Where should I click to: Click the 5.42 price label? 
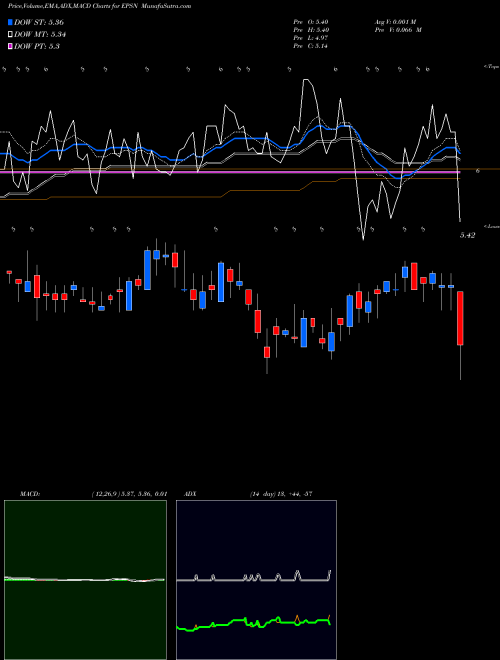467,235
